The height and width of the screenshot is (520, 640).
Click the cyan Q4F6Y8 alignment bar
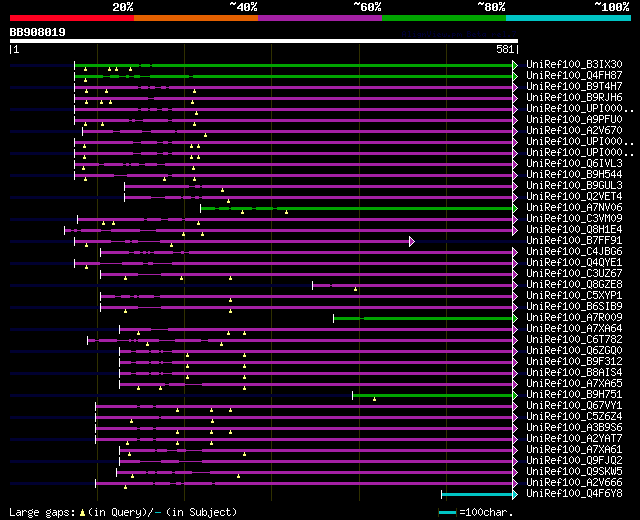click(477, 495)
